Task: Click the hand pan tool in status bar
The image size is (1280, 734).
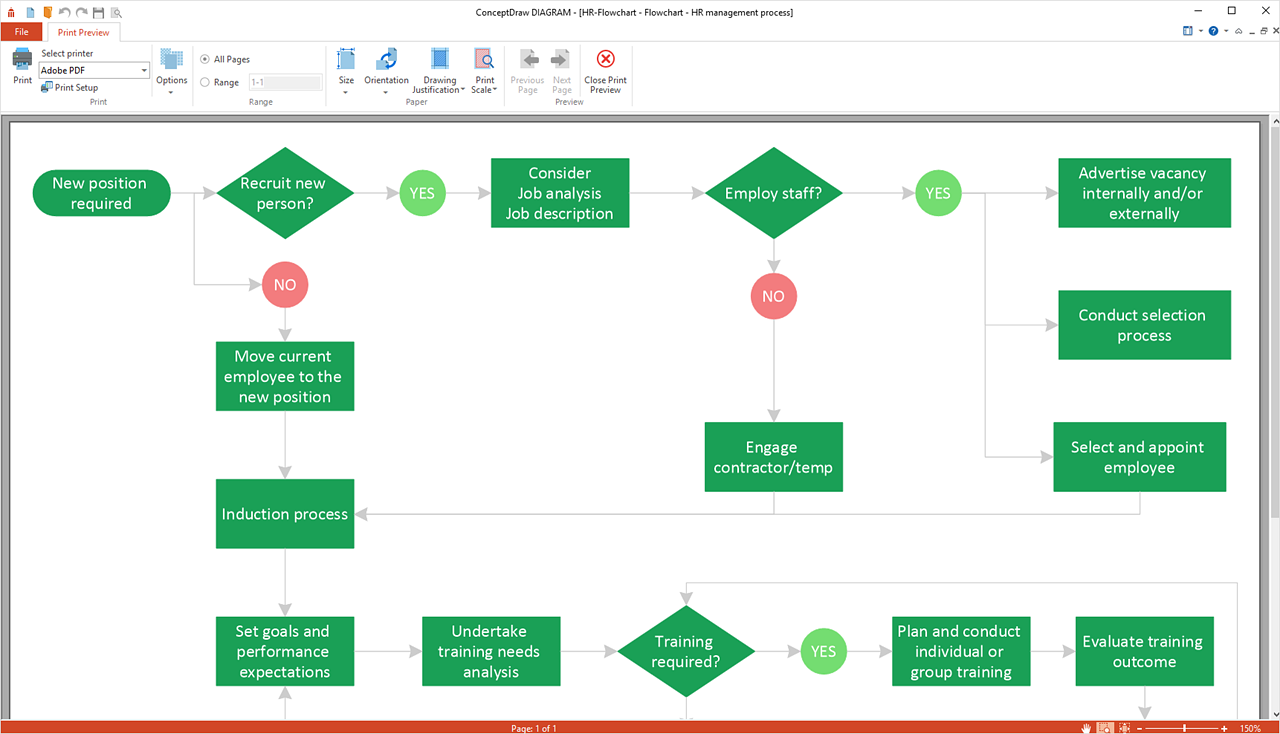Action: click(x=1086, y=728)
